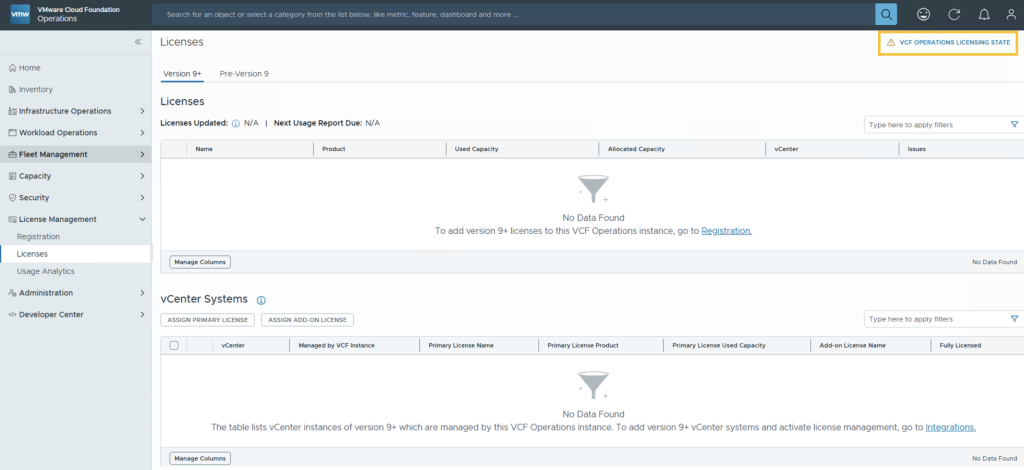The width and height of the screenshot is (1024, 470).
Task: Click Fully Licensed column header
Action: coord(960,345)
